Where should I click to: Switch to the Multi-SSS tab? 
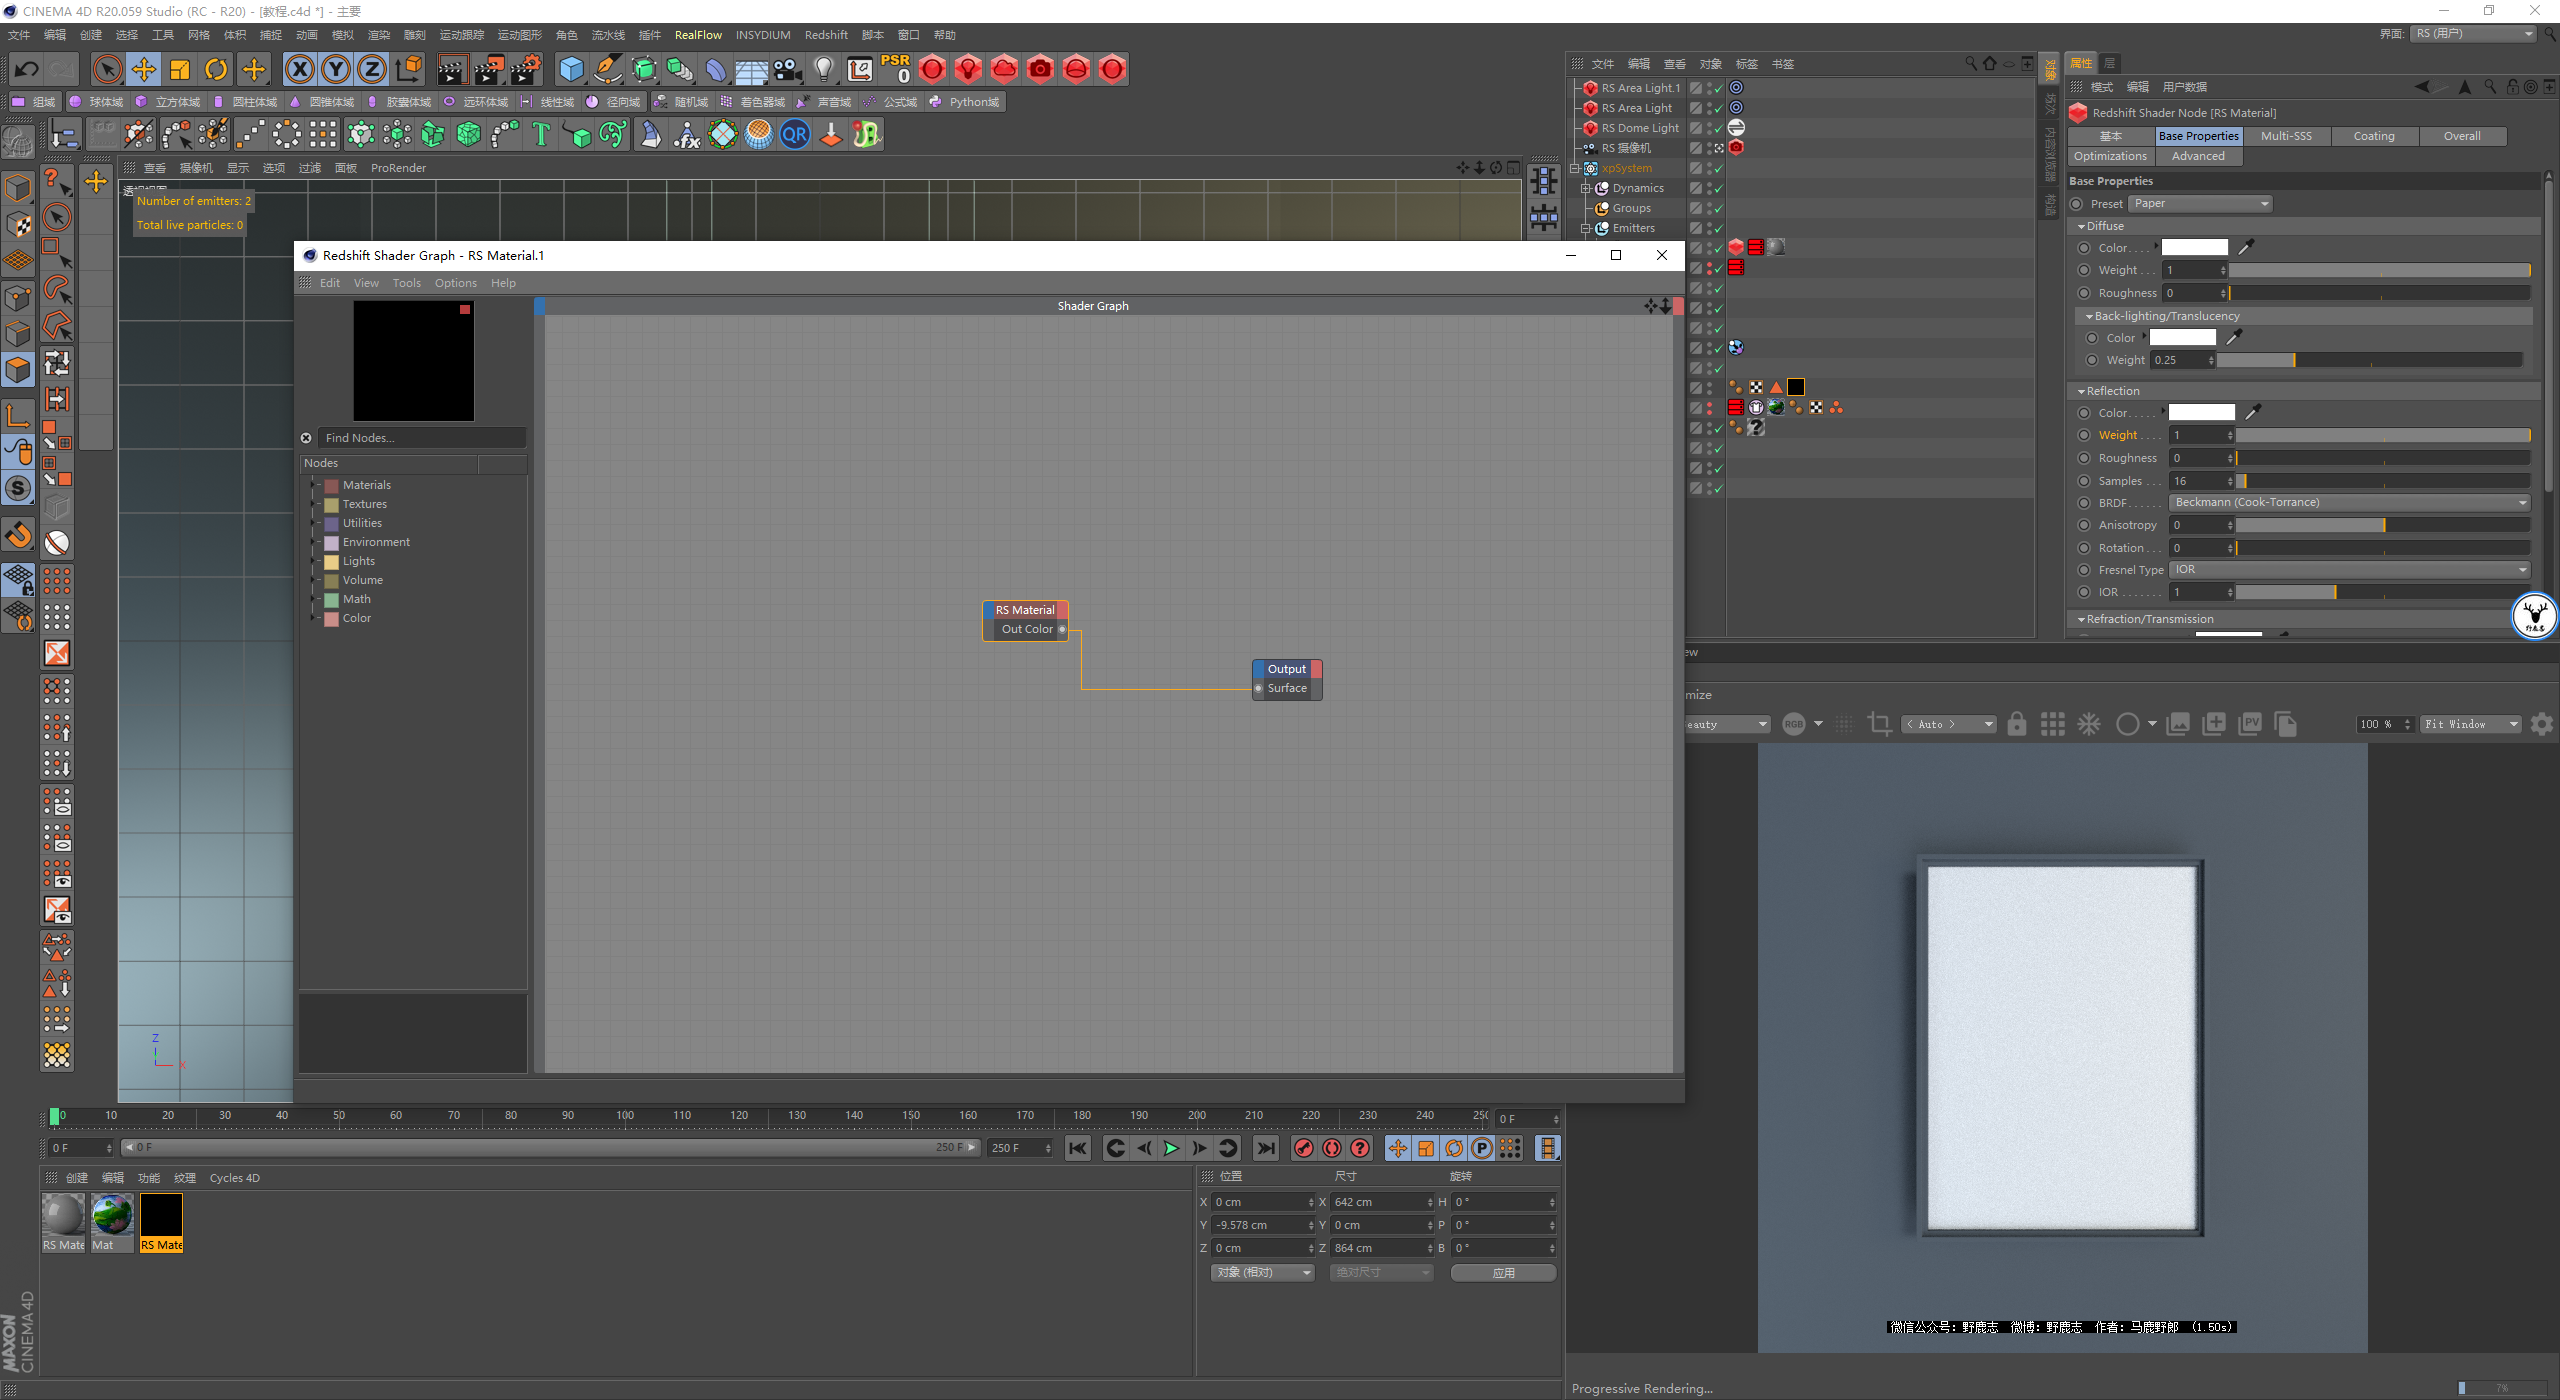pyautogui.click(x=2286, y=136)
